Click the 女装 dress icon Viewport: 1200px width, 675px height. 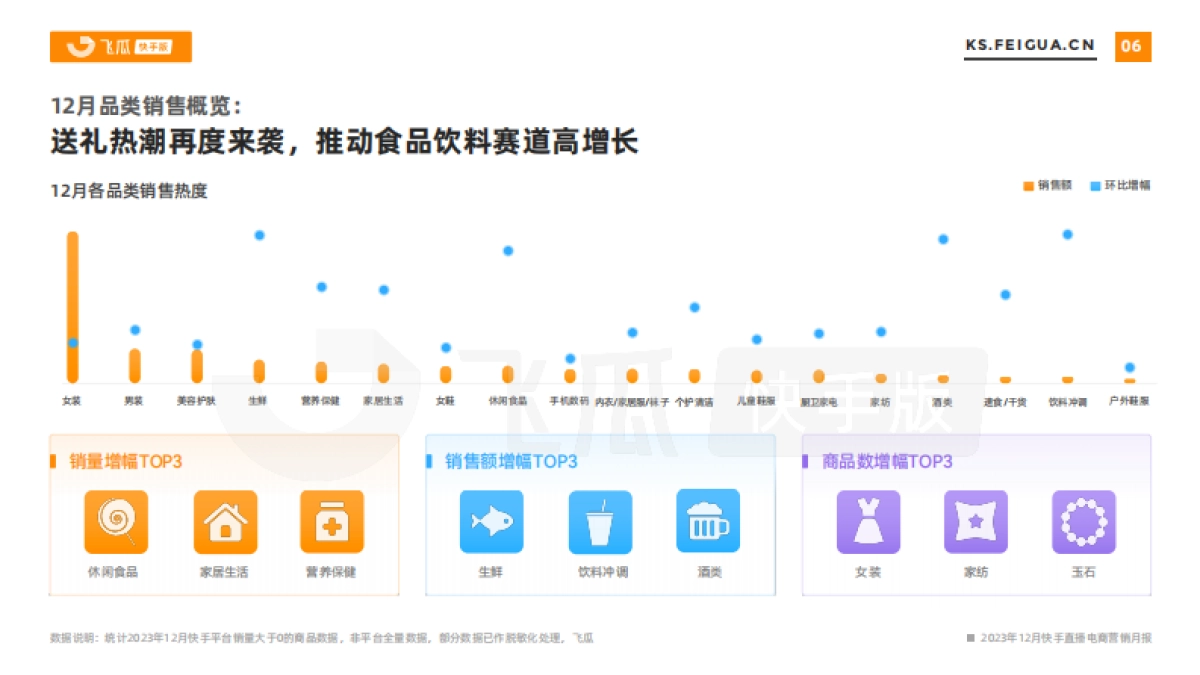pyautogui.click(x=868, y=520)
